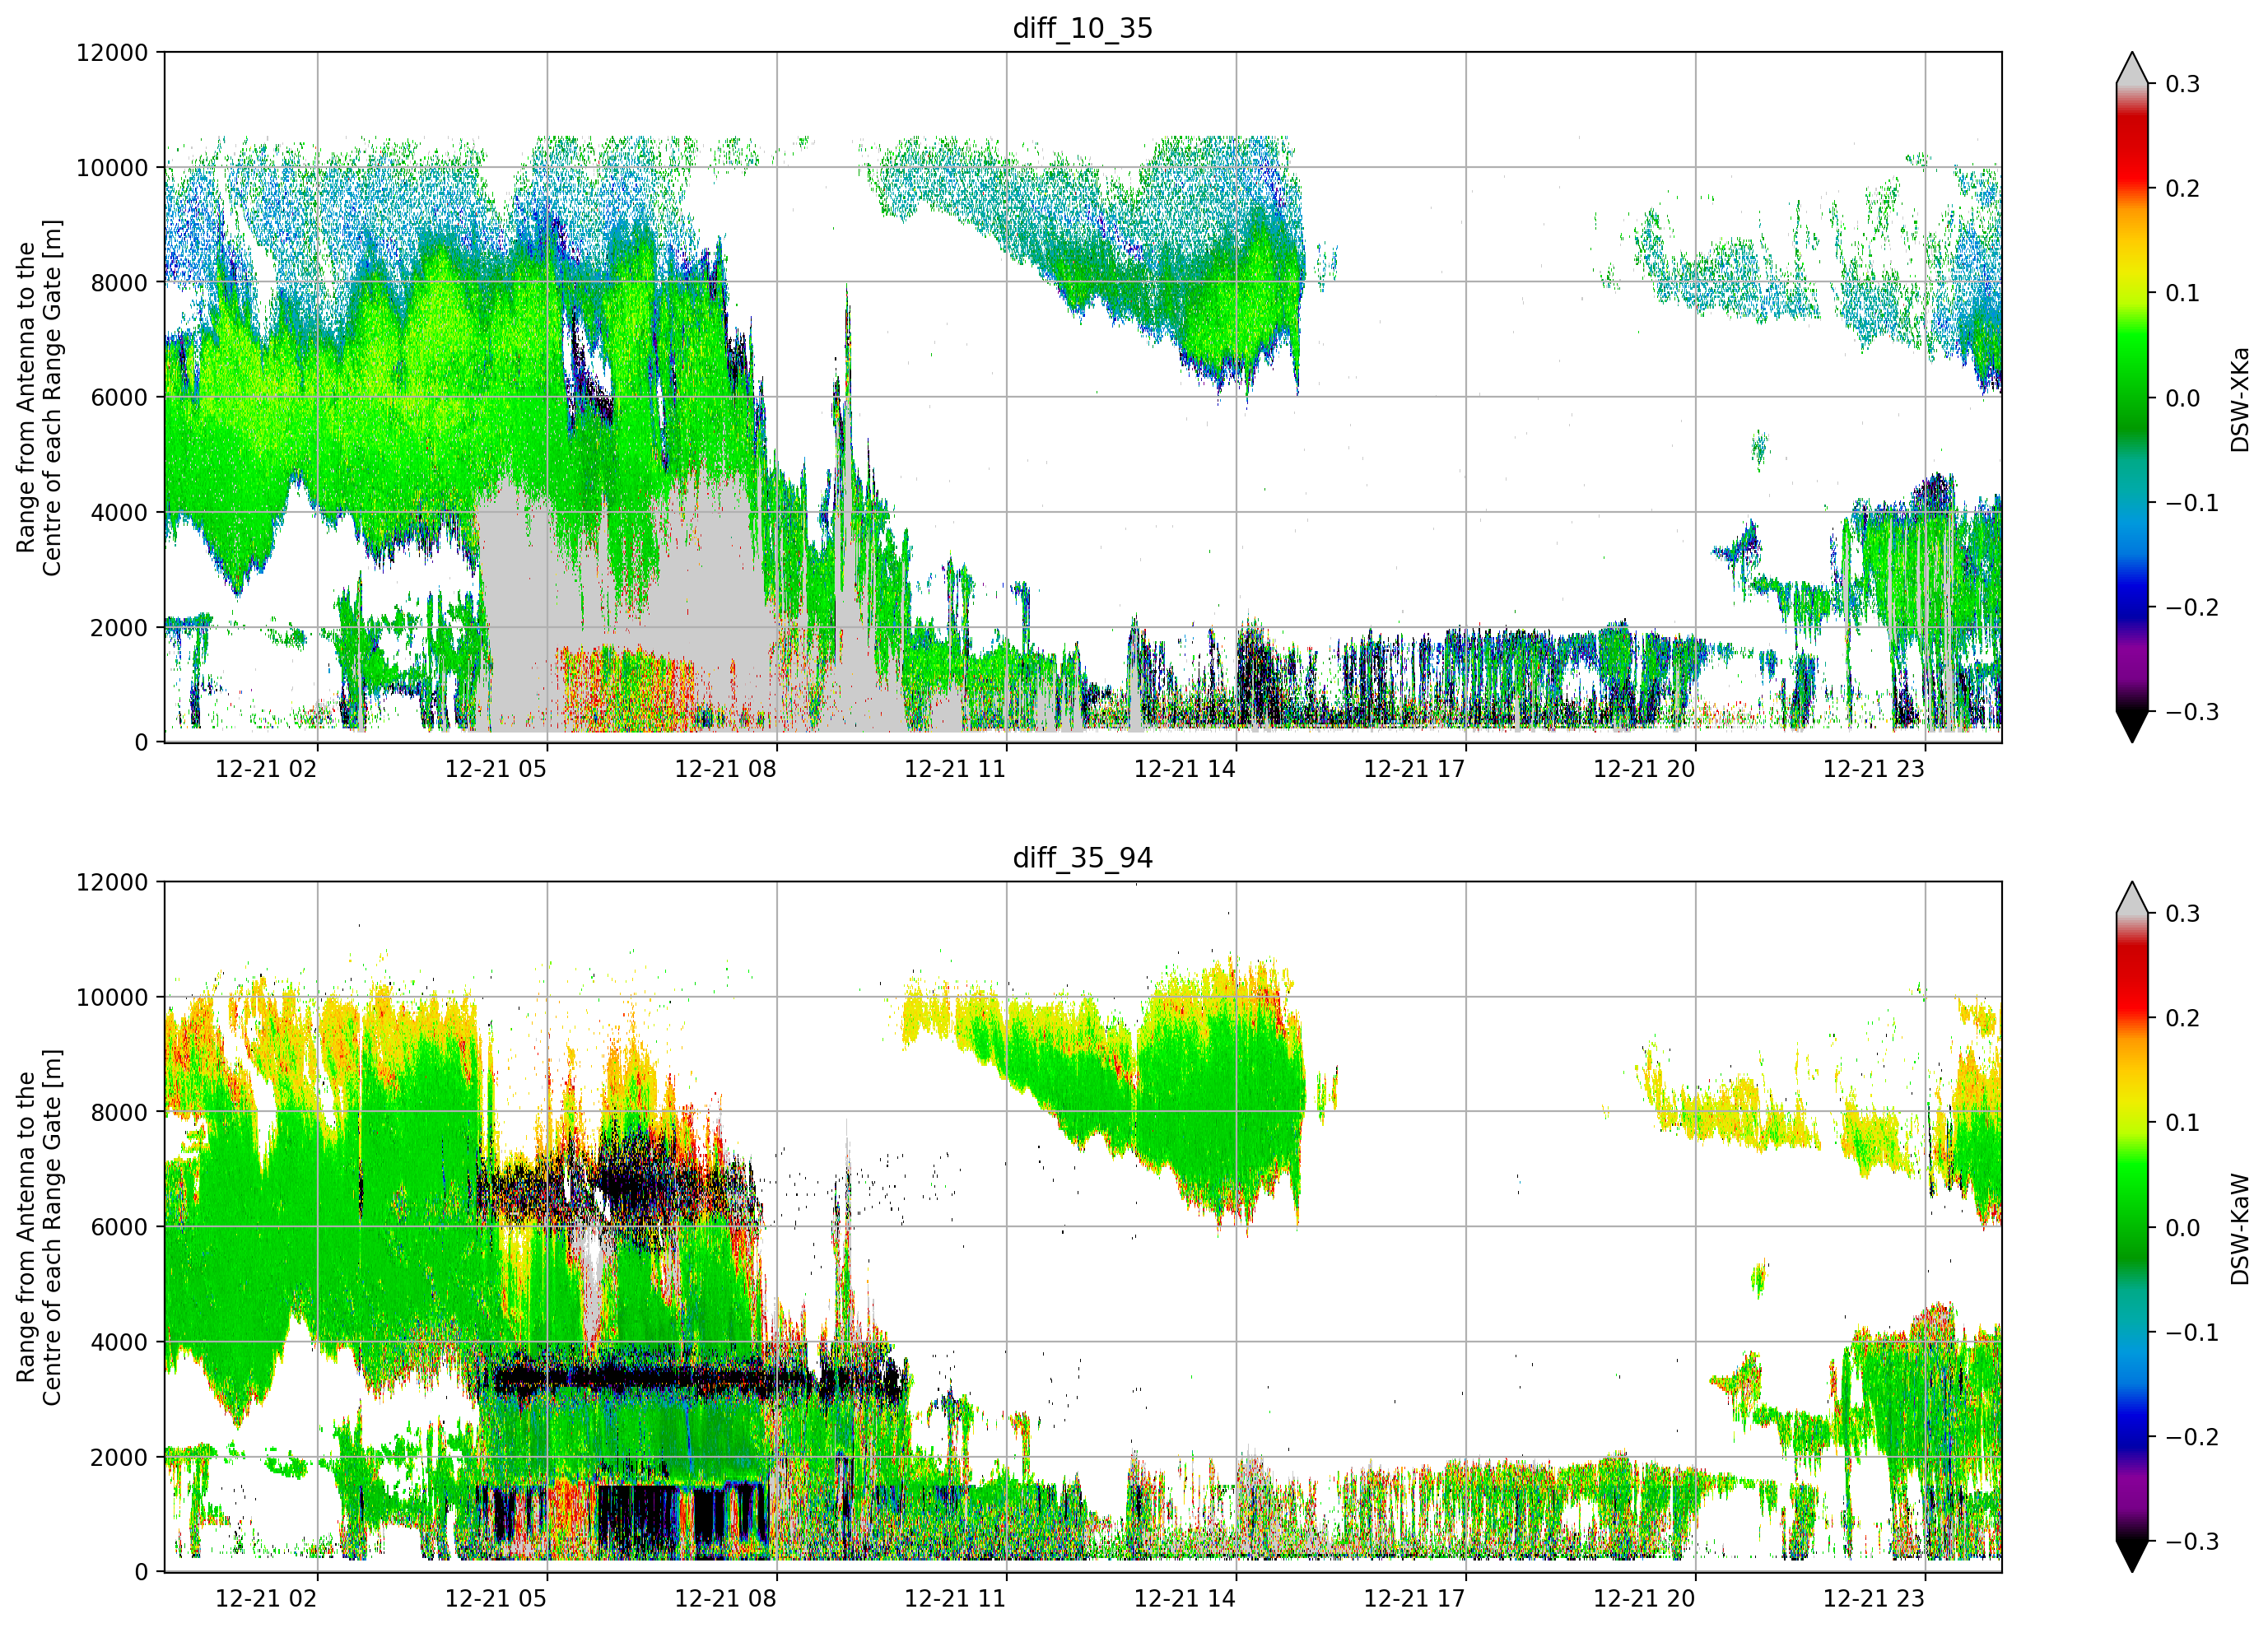
Task: Click the '0.3' tick on the DSW-XKa colorbar
Action: (x=2183, y=84)
